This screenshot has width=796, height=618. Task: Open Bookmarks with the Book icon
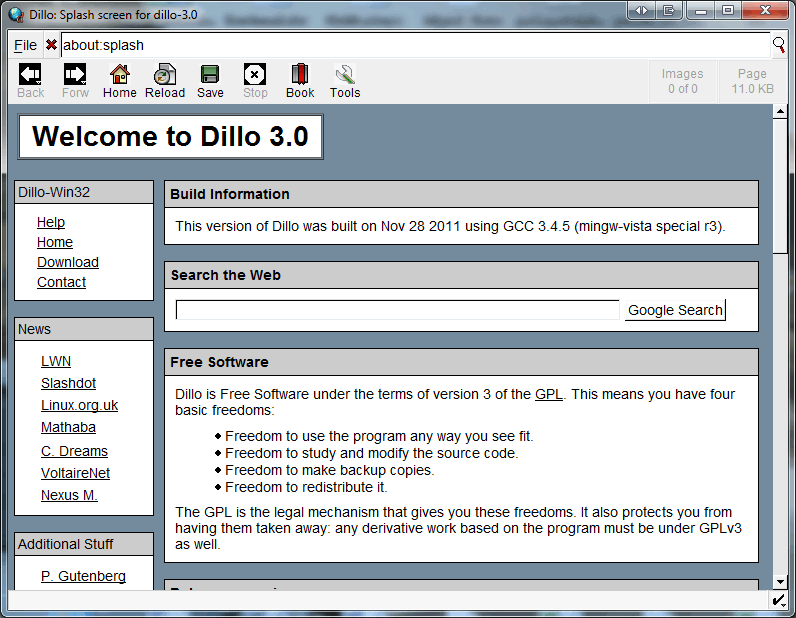[300, 75]
